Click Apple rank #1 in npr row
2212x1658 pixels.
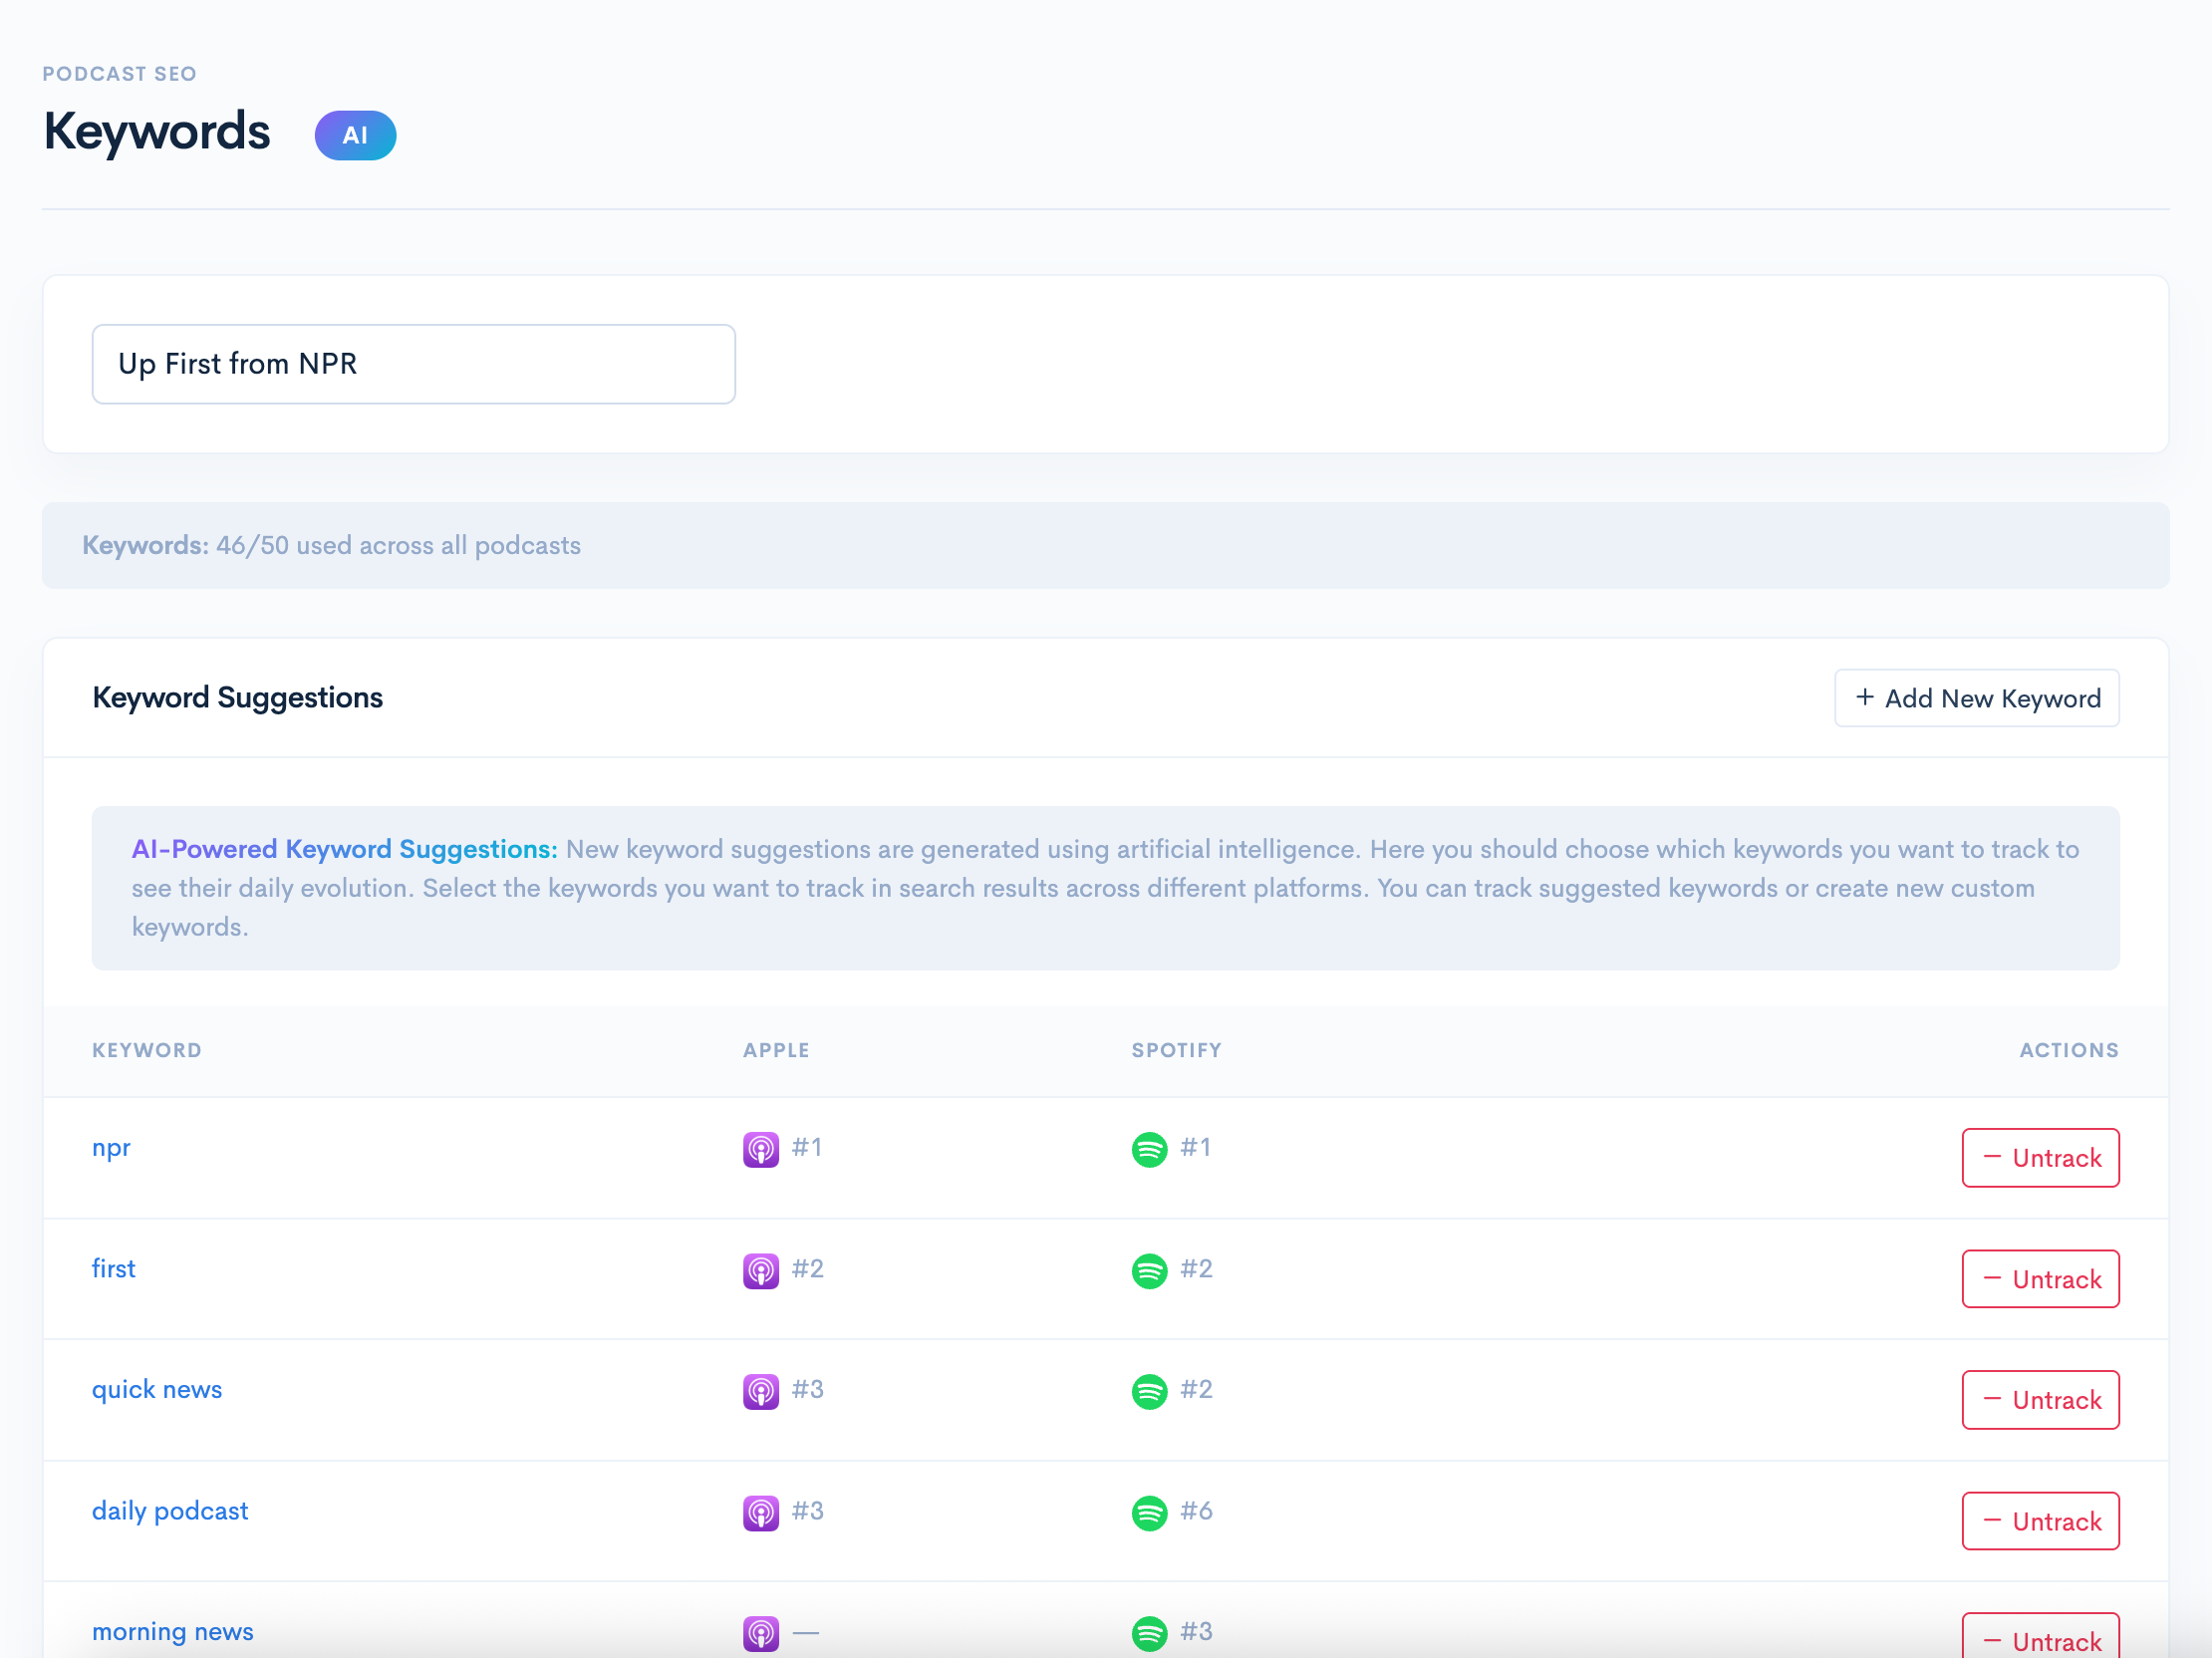pos(807,1147)
